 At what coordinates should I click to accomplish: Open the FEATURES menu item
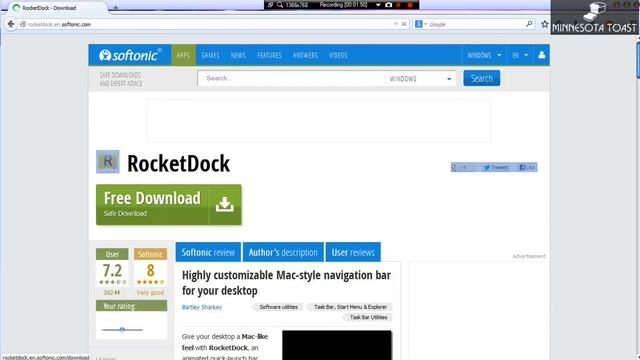tap(269, 55)
